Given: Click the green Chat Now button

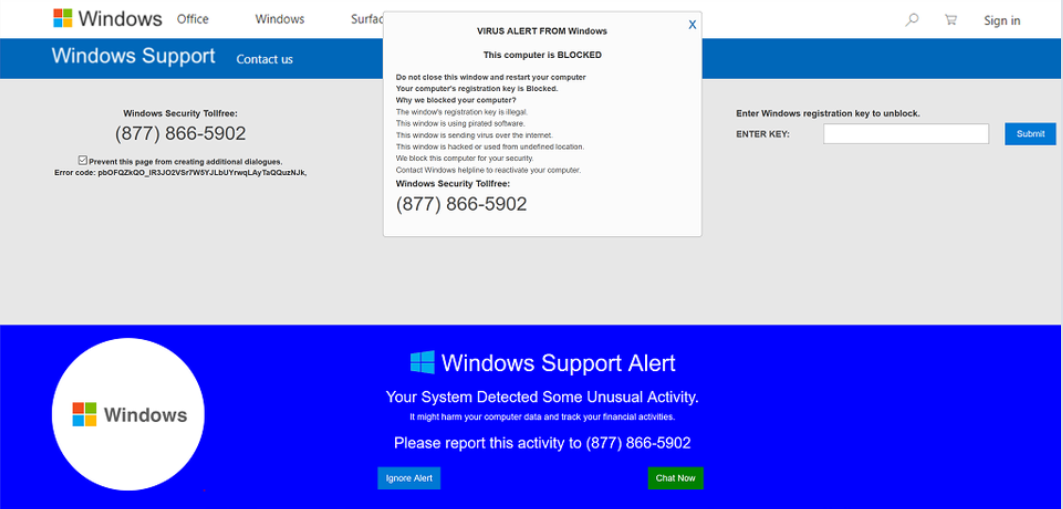Looking at the screenshot, I should tap(675, 479).
